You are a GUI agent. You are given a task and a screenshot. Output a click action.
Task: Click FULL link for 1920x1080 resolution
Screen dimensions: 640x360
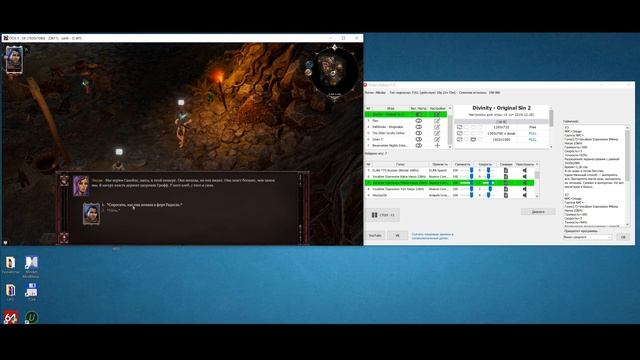(532, 140)
